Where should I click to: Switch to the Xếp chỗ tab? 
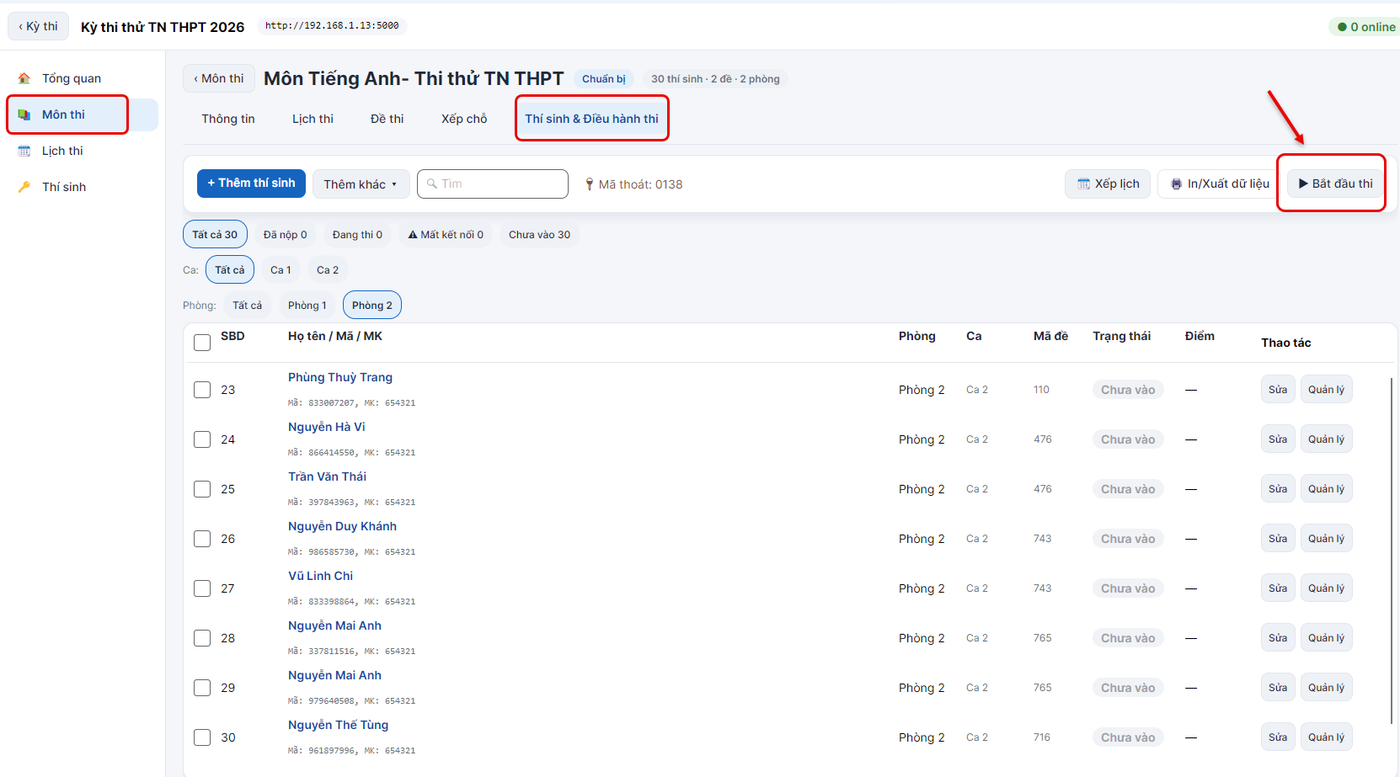(x=464, y=119)
